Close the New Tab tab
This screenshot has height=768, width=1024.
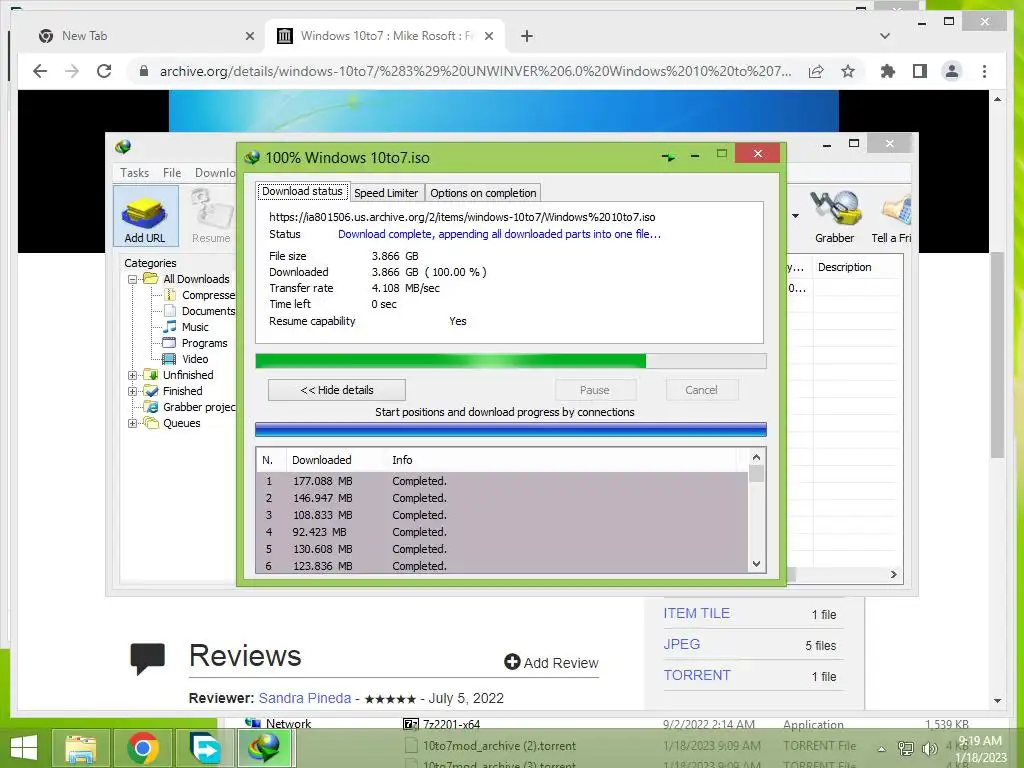click(x=249, y=36)
